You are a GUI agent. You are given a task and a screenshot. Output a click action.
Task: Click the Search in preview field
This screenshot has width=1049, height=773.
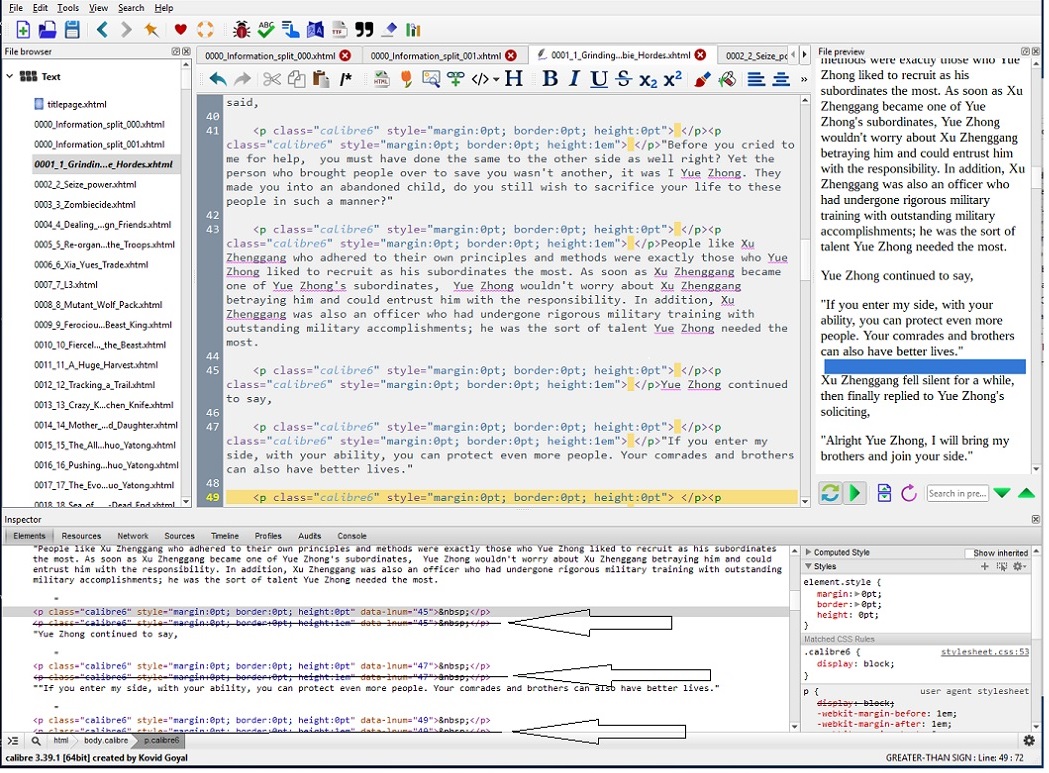(956, 492)
